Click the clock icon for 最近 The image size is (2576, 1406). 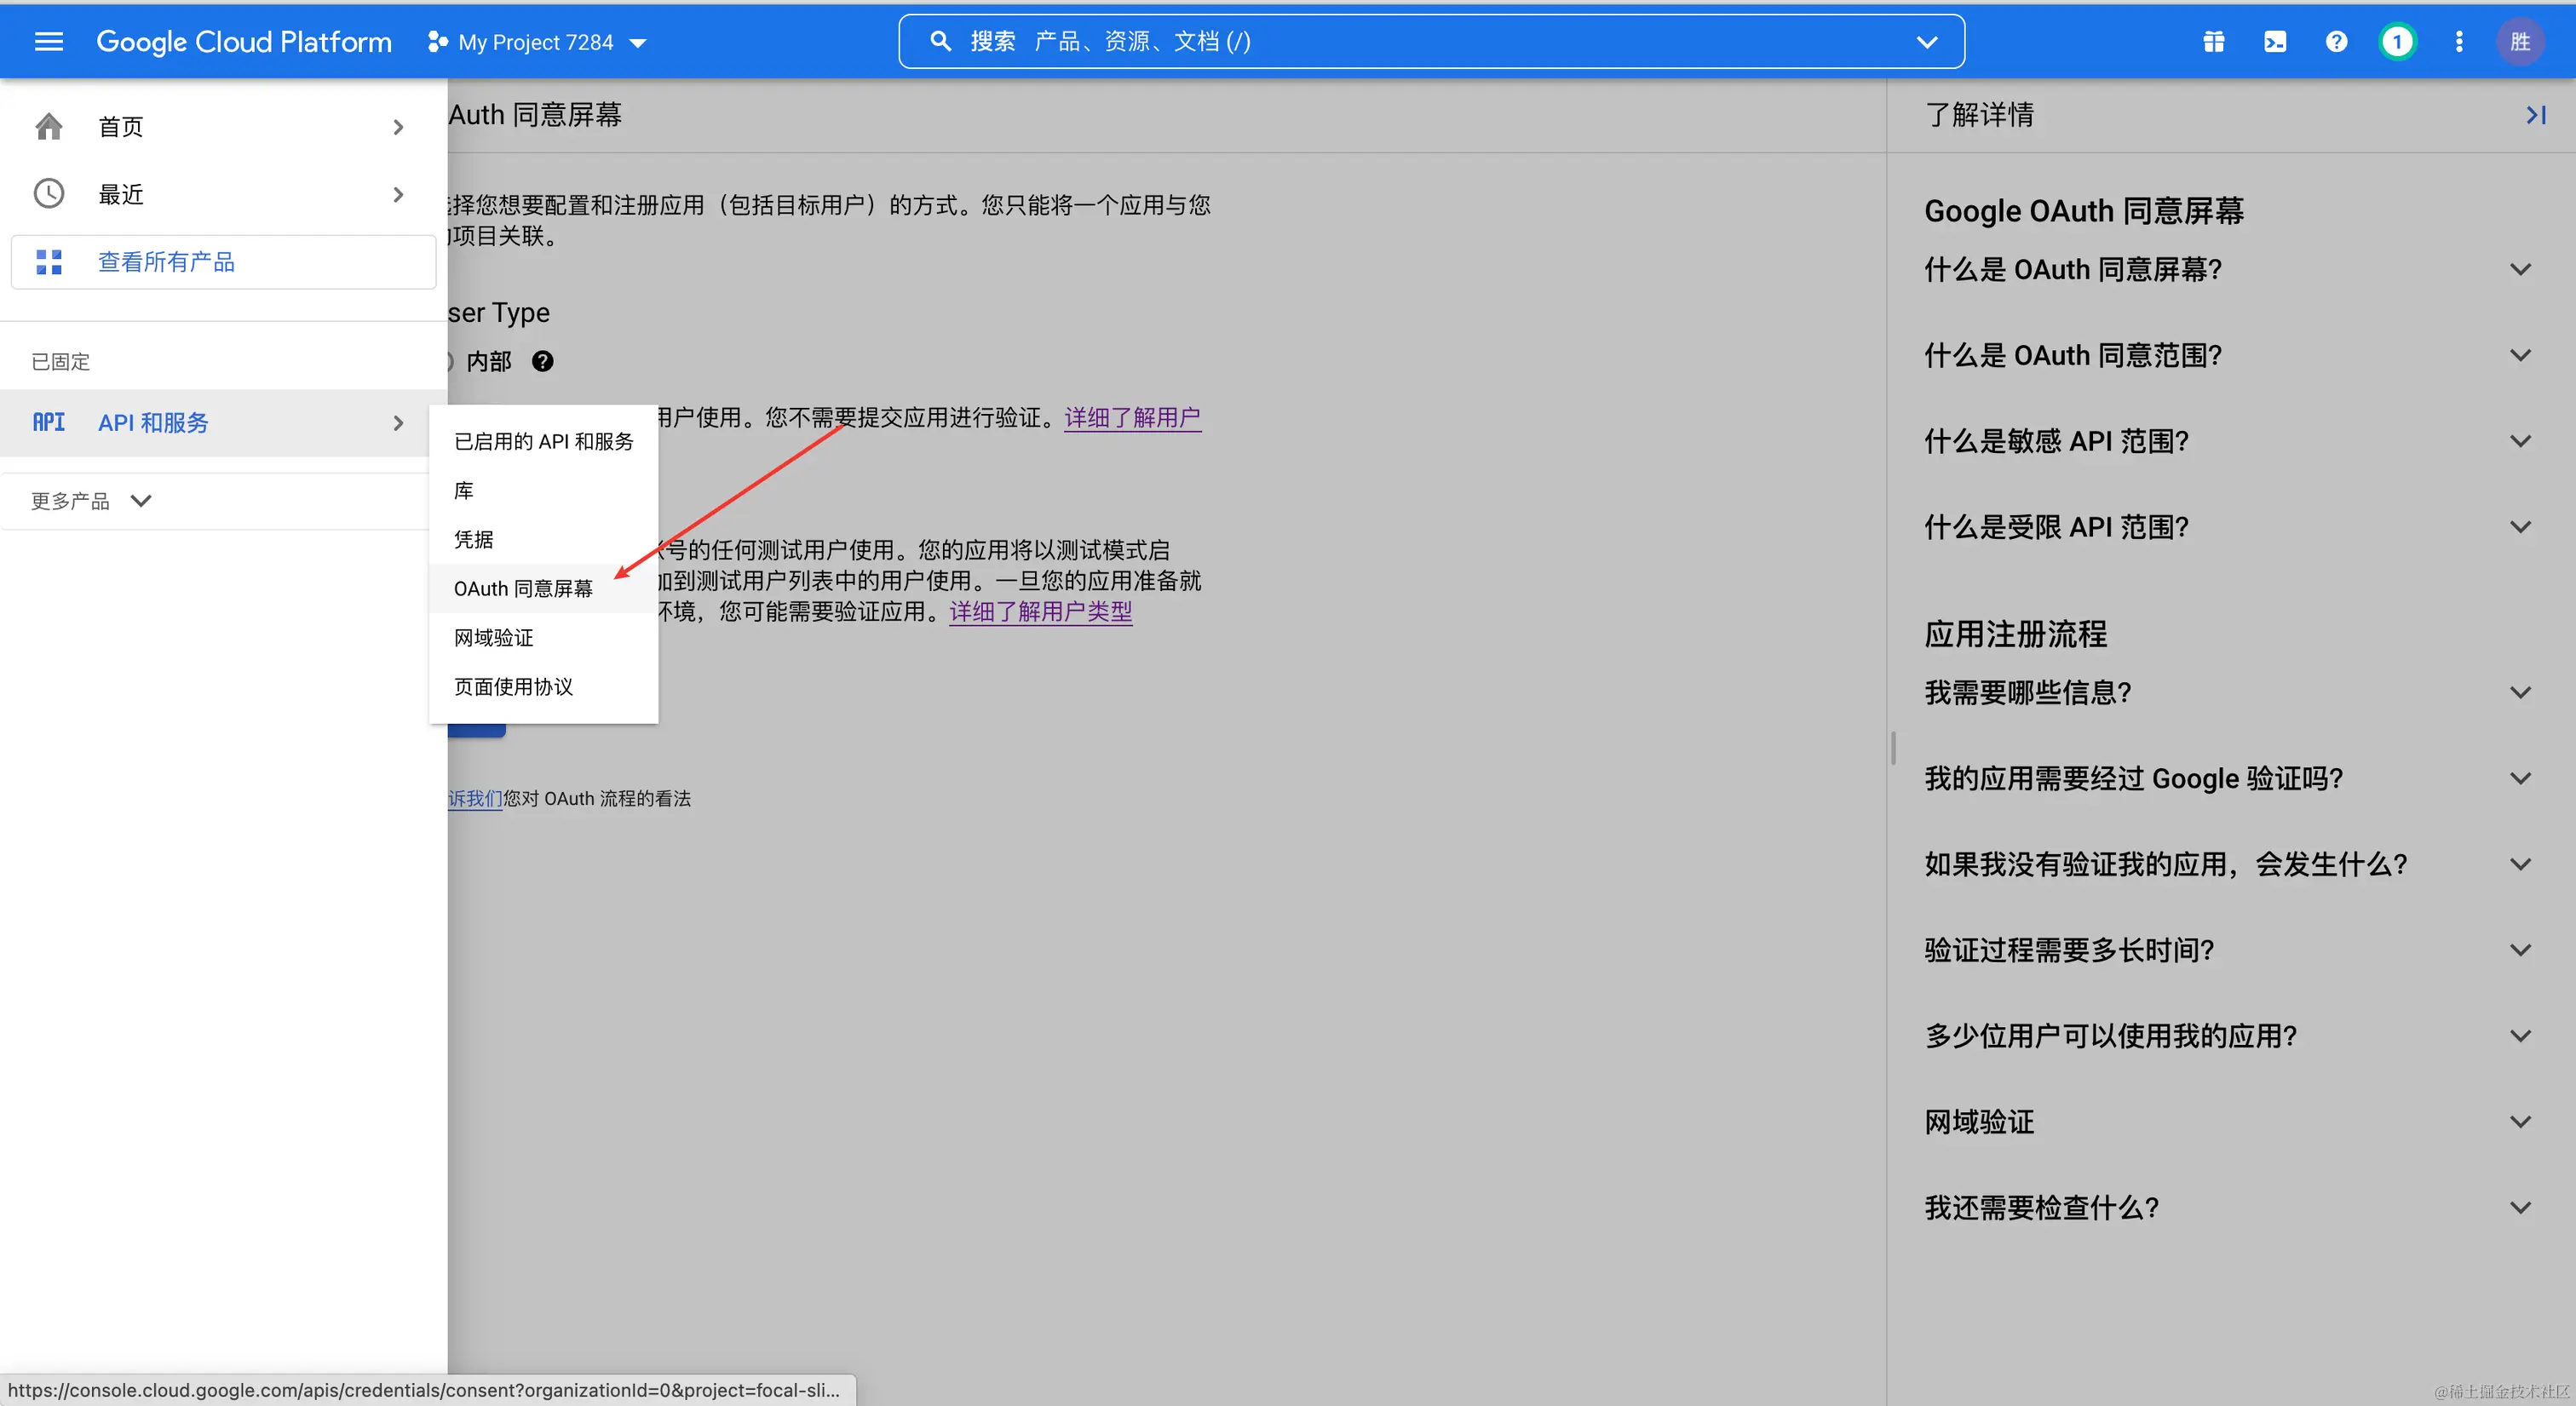click(x=48, y=193)
